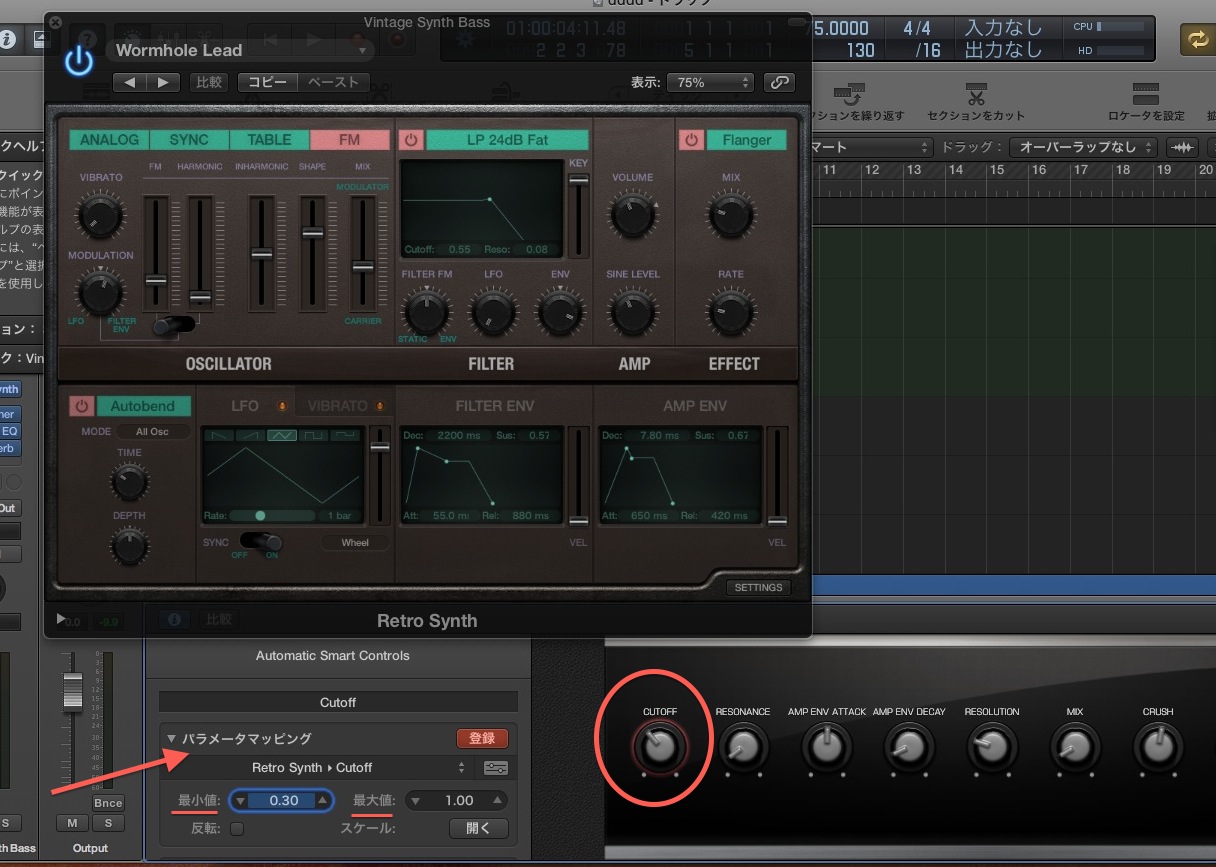Click the FILTER FM knob
Image resolution: width=1216 pixels, height=867 pixels.
426,314
